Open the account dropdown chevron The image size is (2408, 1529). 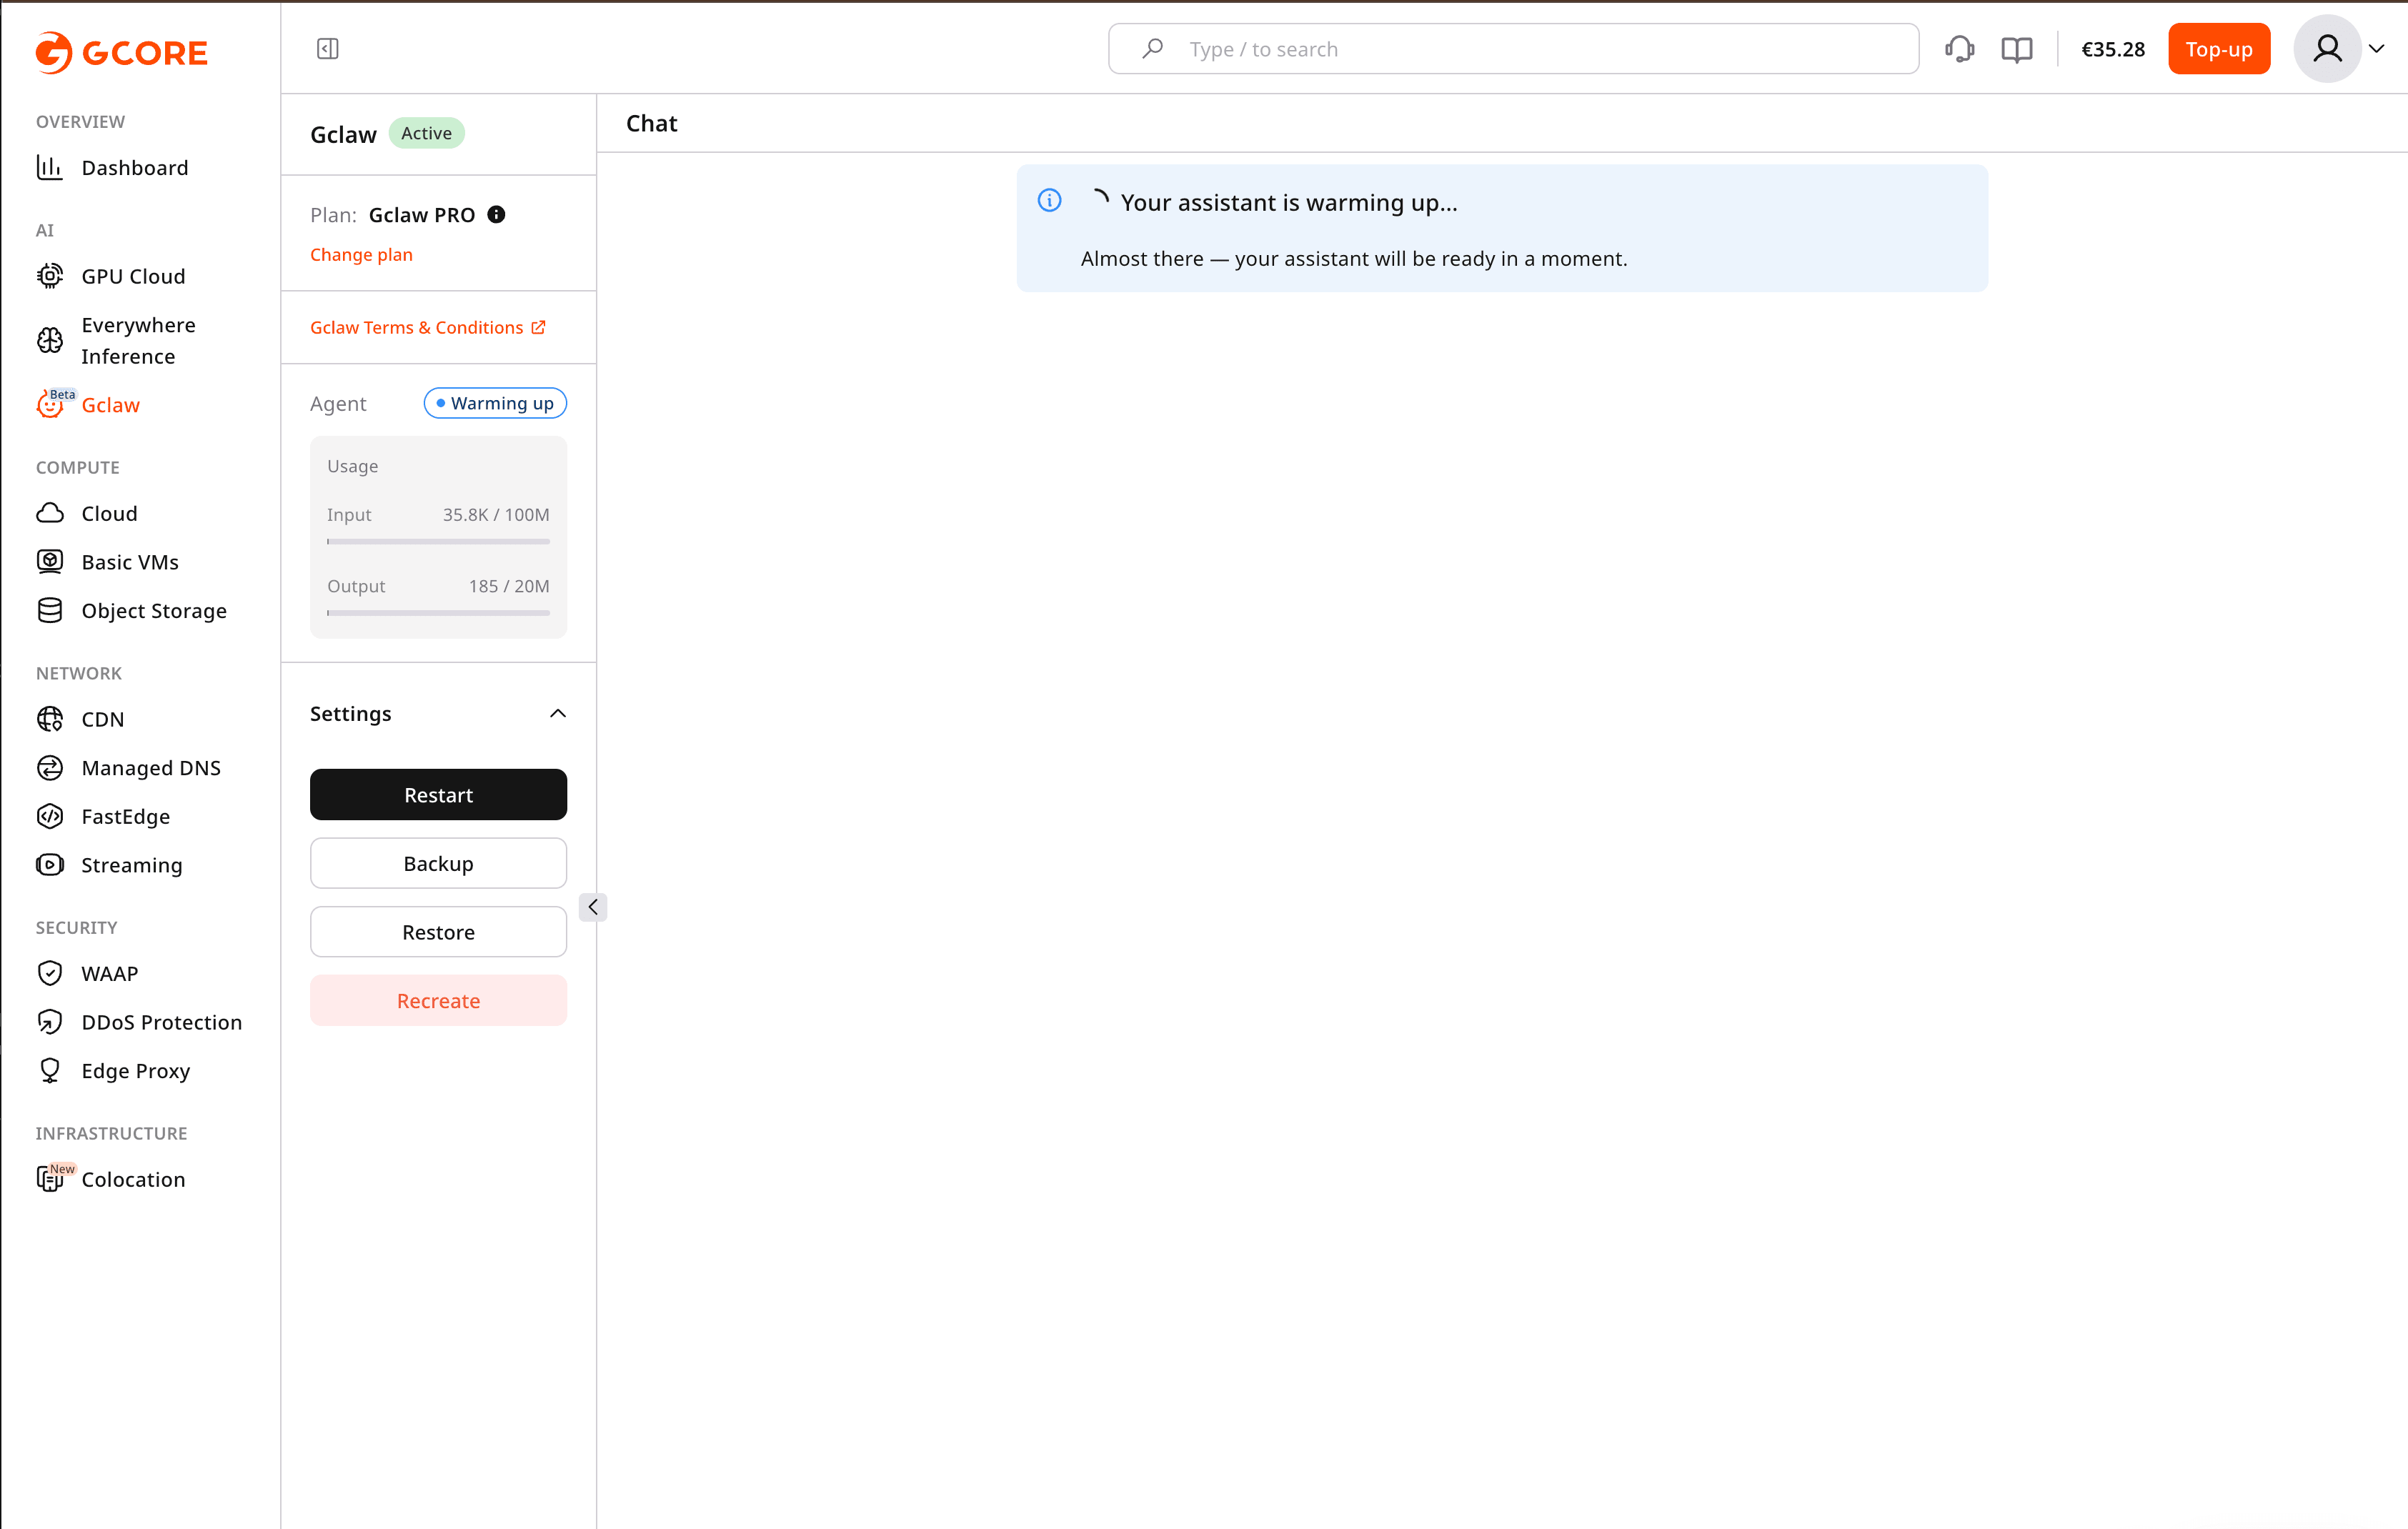click(x=2377, y=49)
